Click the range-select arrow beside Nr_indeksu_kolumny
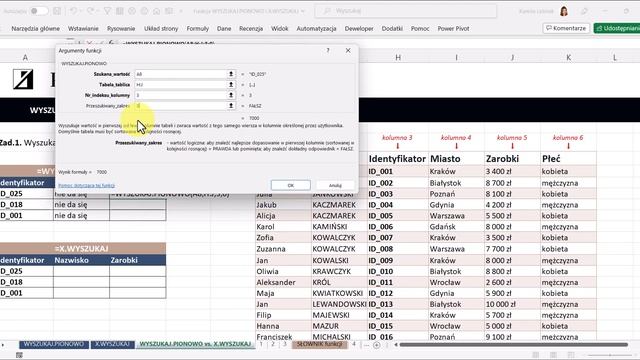This screenshot has width=640, height=360. [231, 95]
